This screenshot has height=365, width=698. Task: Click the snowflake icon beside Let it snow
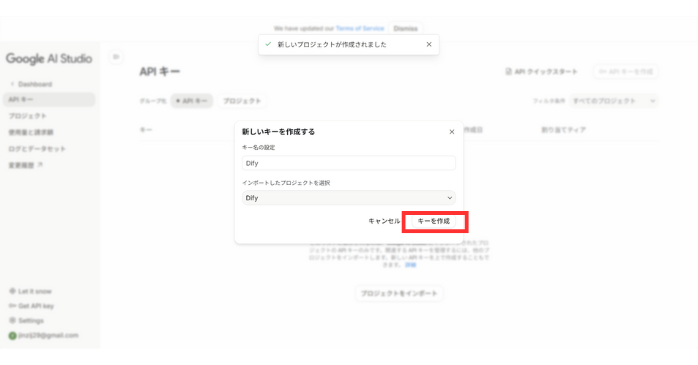click(12, 291)
